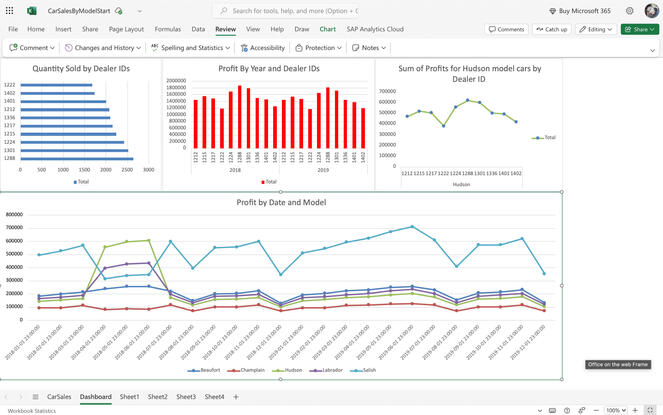Image resolution: width=663 pixels, height=415 pixels.
Task: Click the green Share button
Action: pyautogui.click(x=638, y=30)
